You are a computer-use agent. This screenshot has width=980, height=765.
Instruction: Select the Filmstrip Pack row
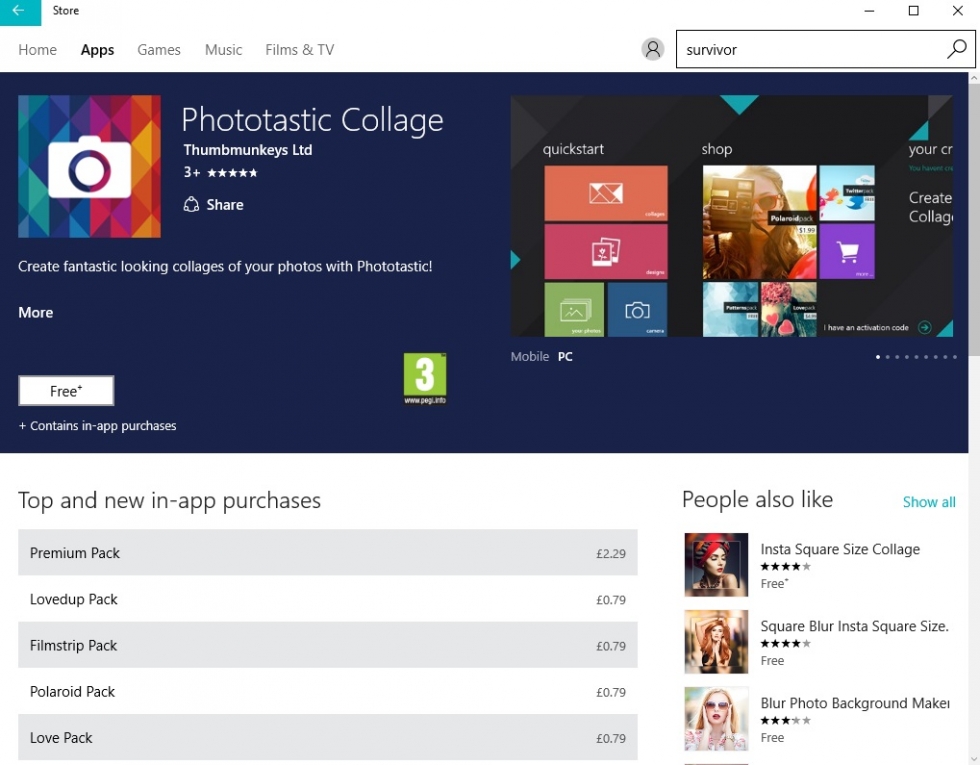coord(328,645)
